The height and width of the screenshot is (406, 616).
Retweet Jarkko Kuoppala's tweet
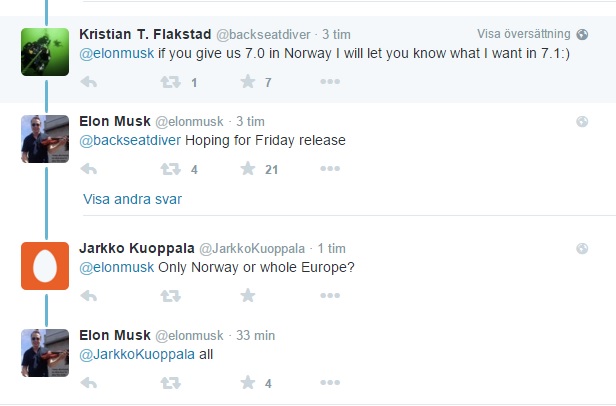170,296
